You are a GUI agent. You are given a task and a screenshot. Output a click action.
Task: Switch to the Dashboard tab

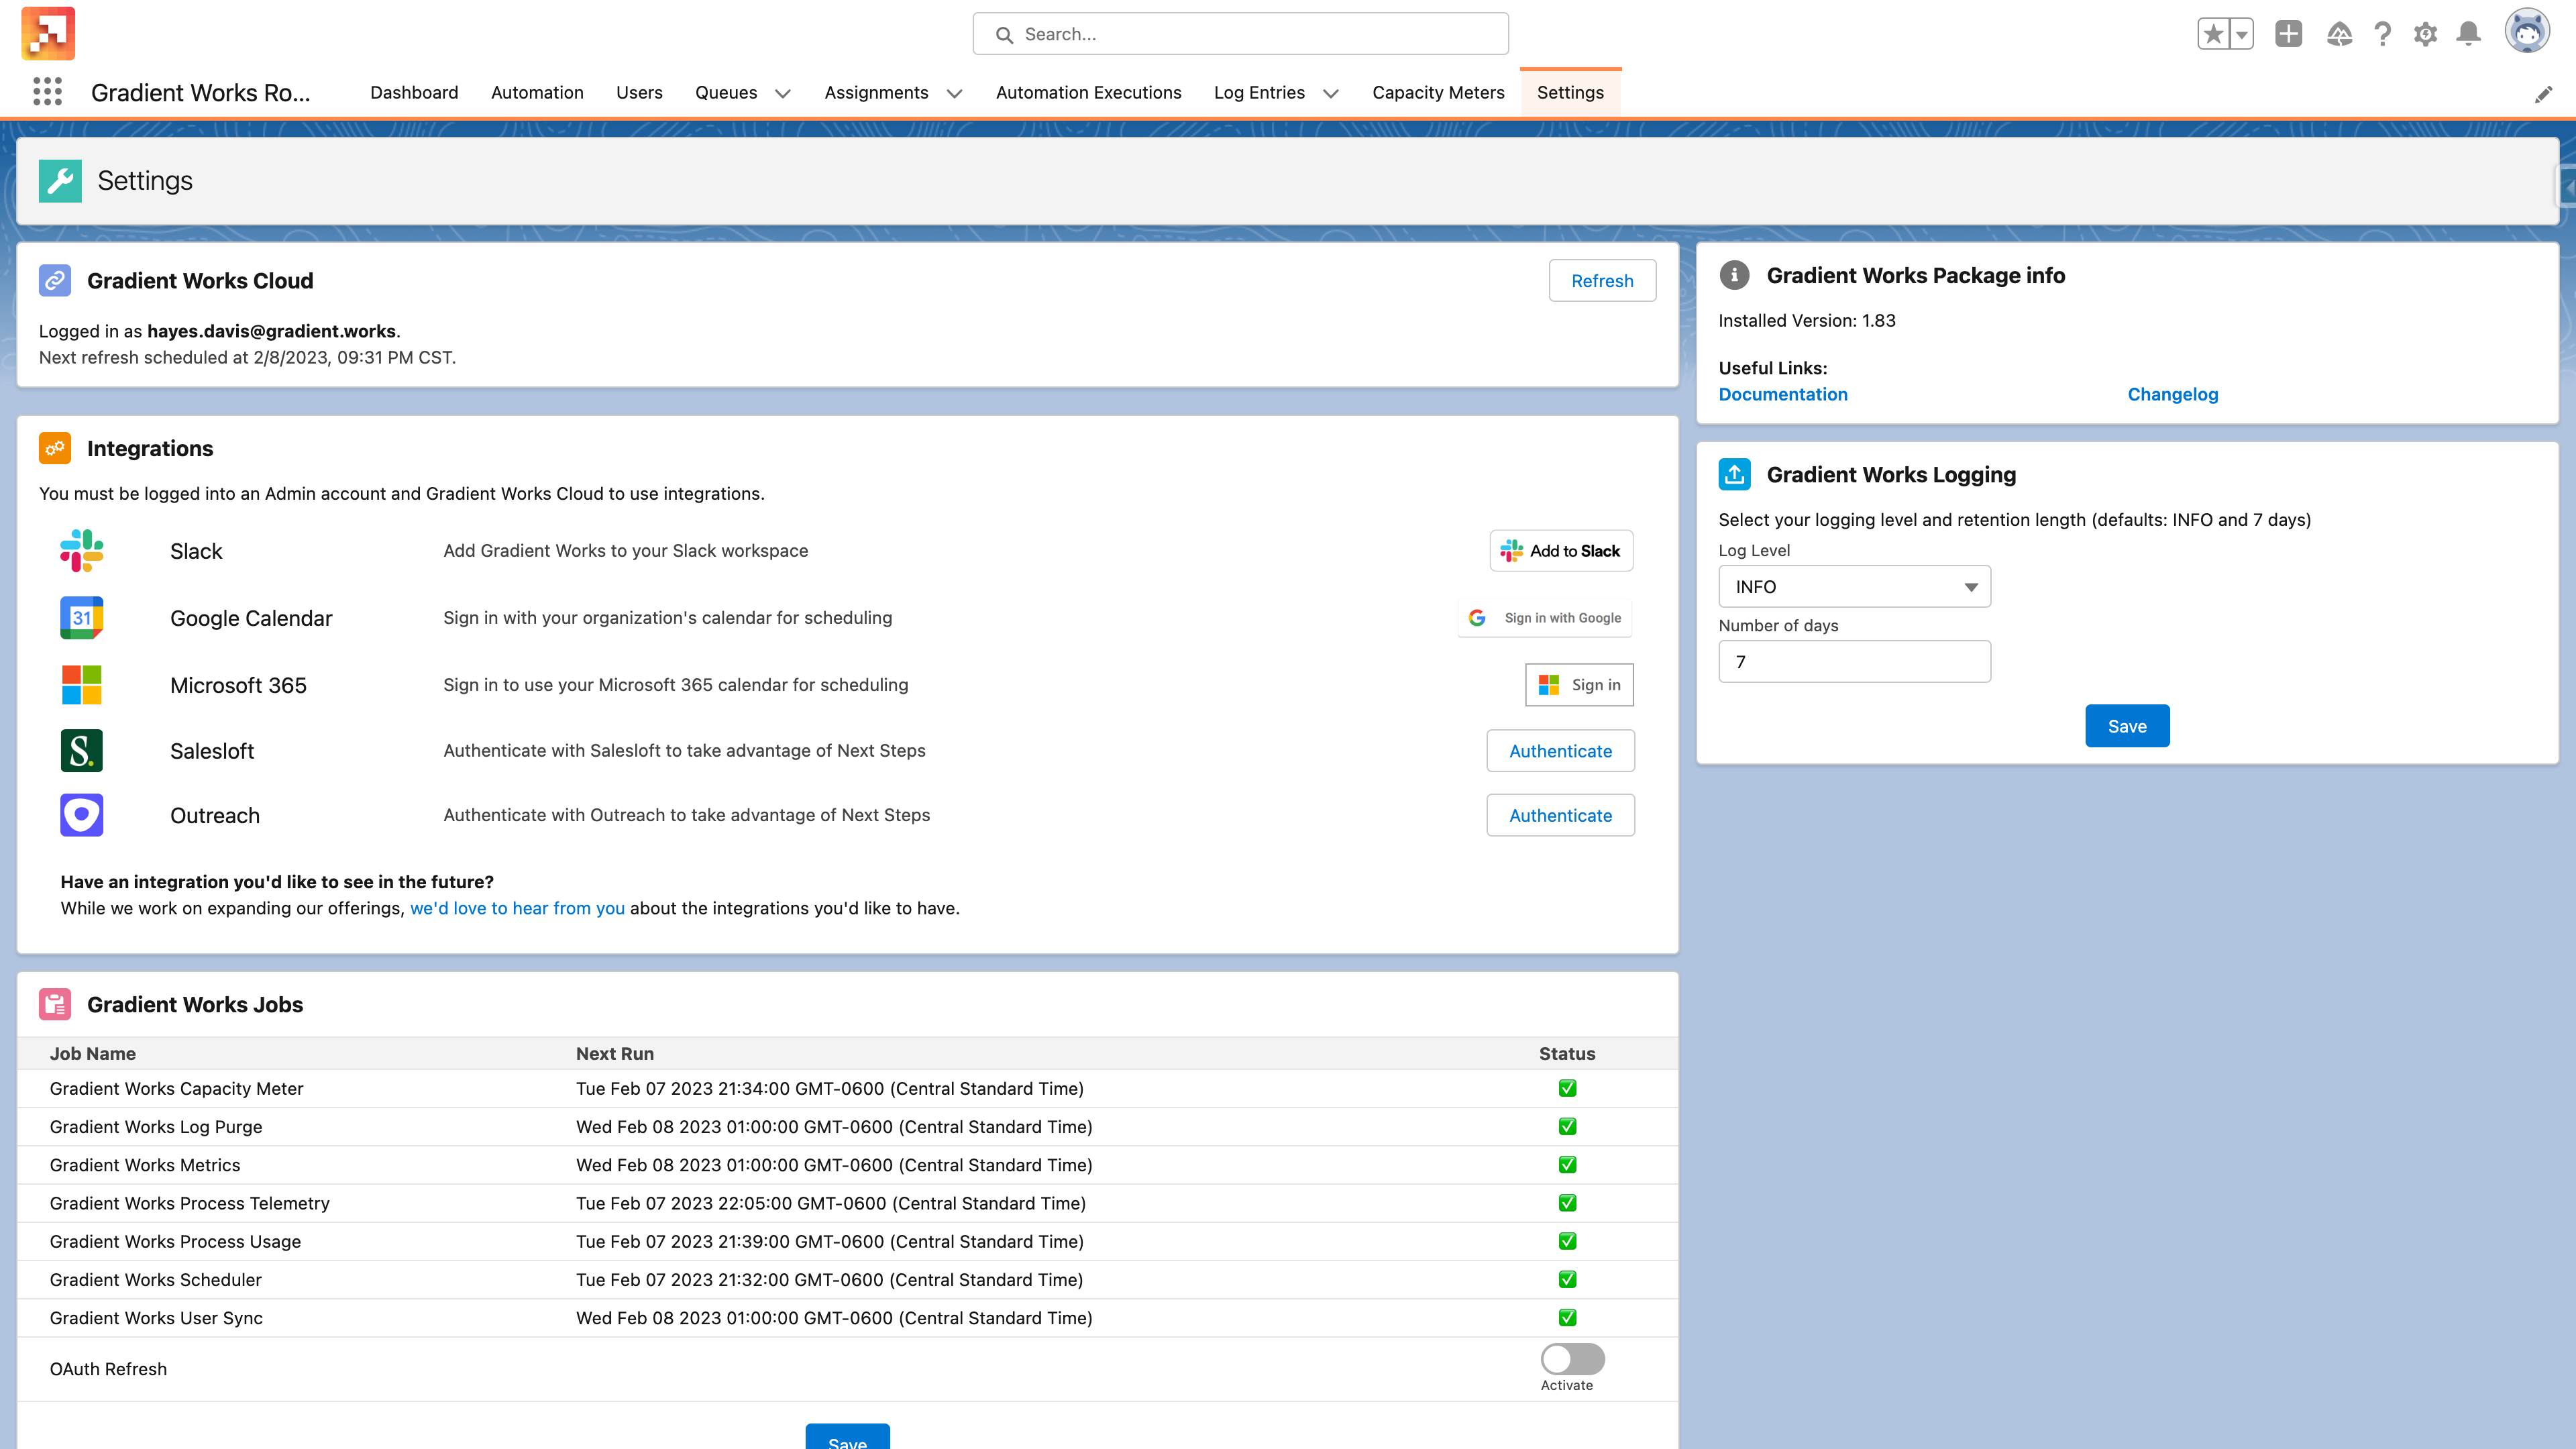414,92
